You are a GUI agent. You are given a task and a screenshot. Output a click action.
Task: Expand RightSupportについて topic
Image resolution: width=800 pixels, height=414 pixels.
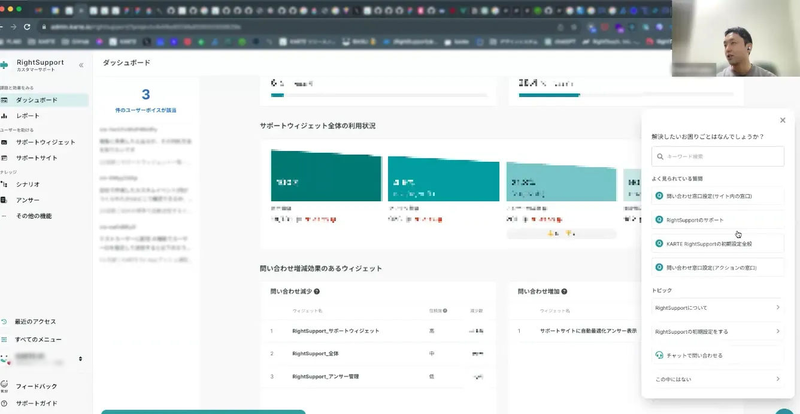click(x=717, y=308)
